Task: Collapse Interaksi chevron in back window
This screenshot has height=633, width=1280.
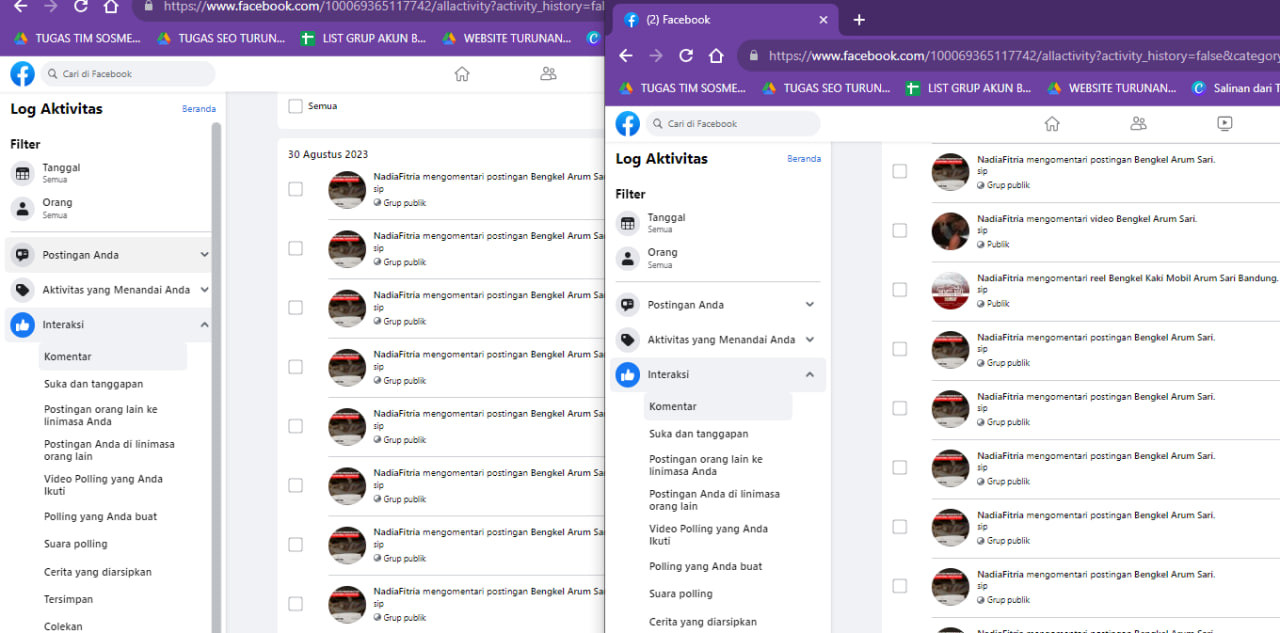Action: [x=204, y=325]
